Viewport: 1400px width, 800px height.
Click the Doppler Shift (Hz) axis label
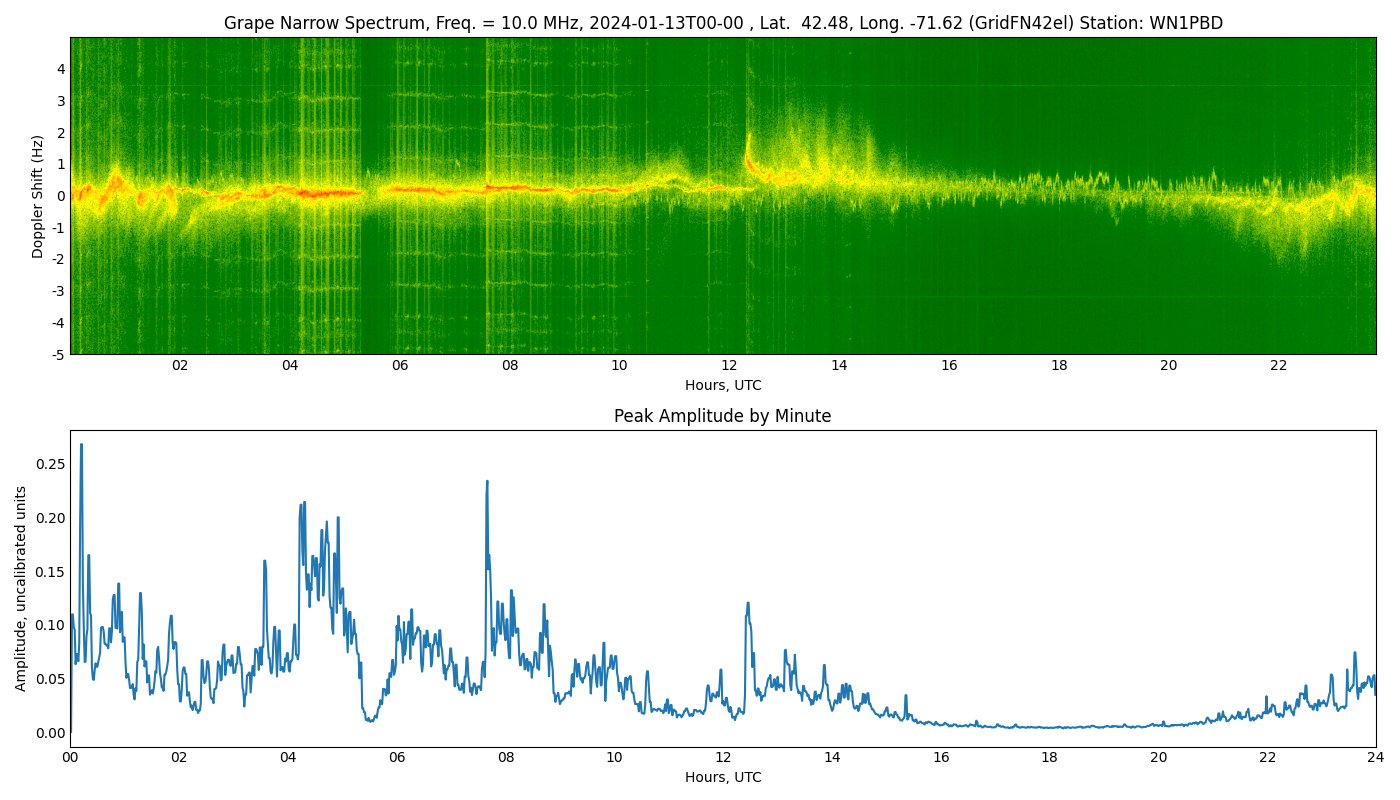pyautogui.click(x=38, y=196)
